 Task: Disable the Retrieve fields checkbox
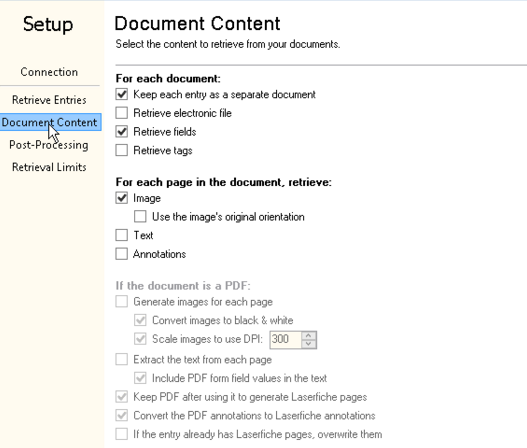[122, 131]
